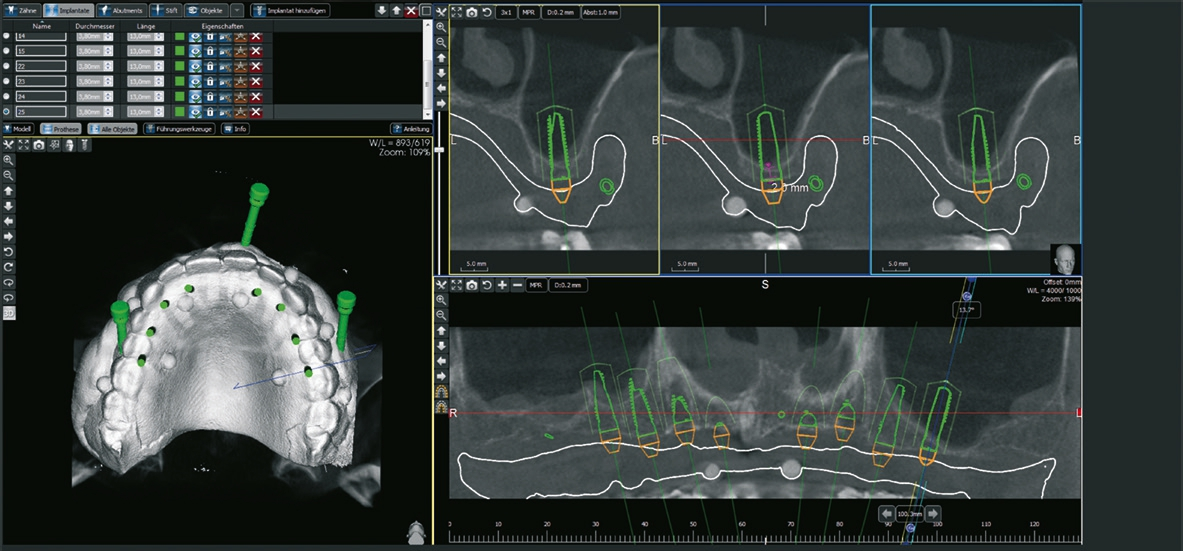
Task: Move the selected implant up in the list
Action: (x=396, y=10)
